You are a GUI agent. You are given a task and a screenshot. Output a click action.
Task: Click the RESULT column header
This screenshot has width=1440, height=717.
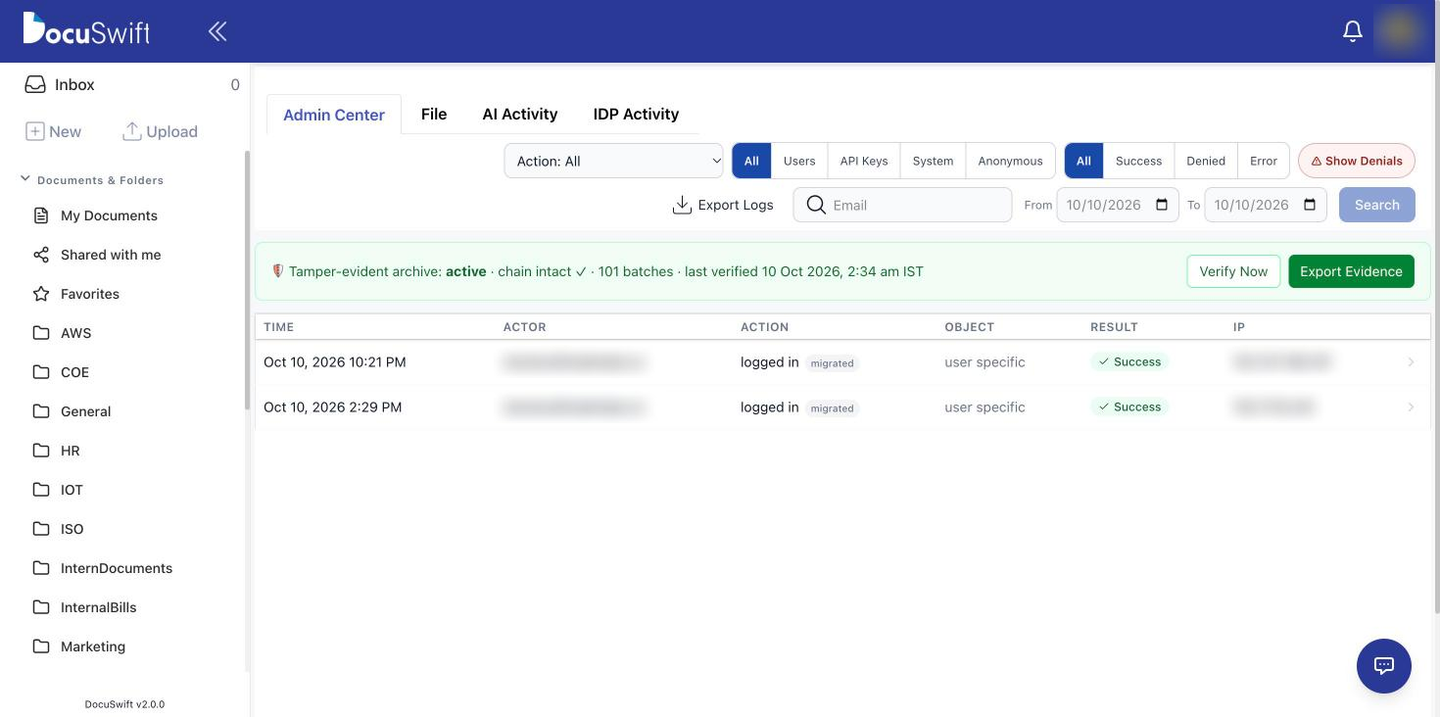[x=1114, y=327]
